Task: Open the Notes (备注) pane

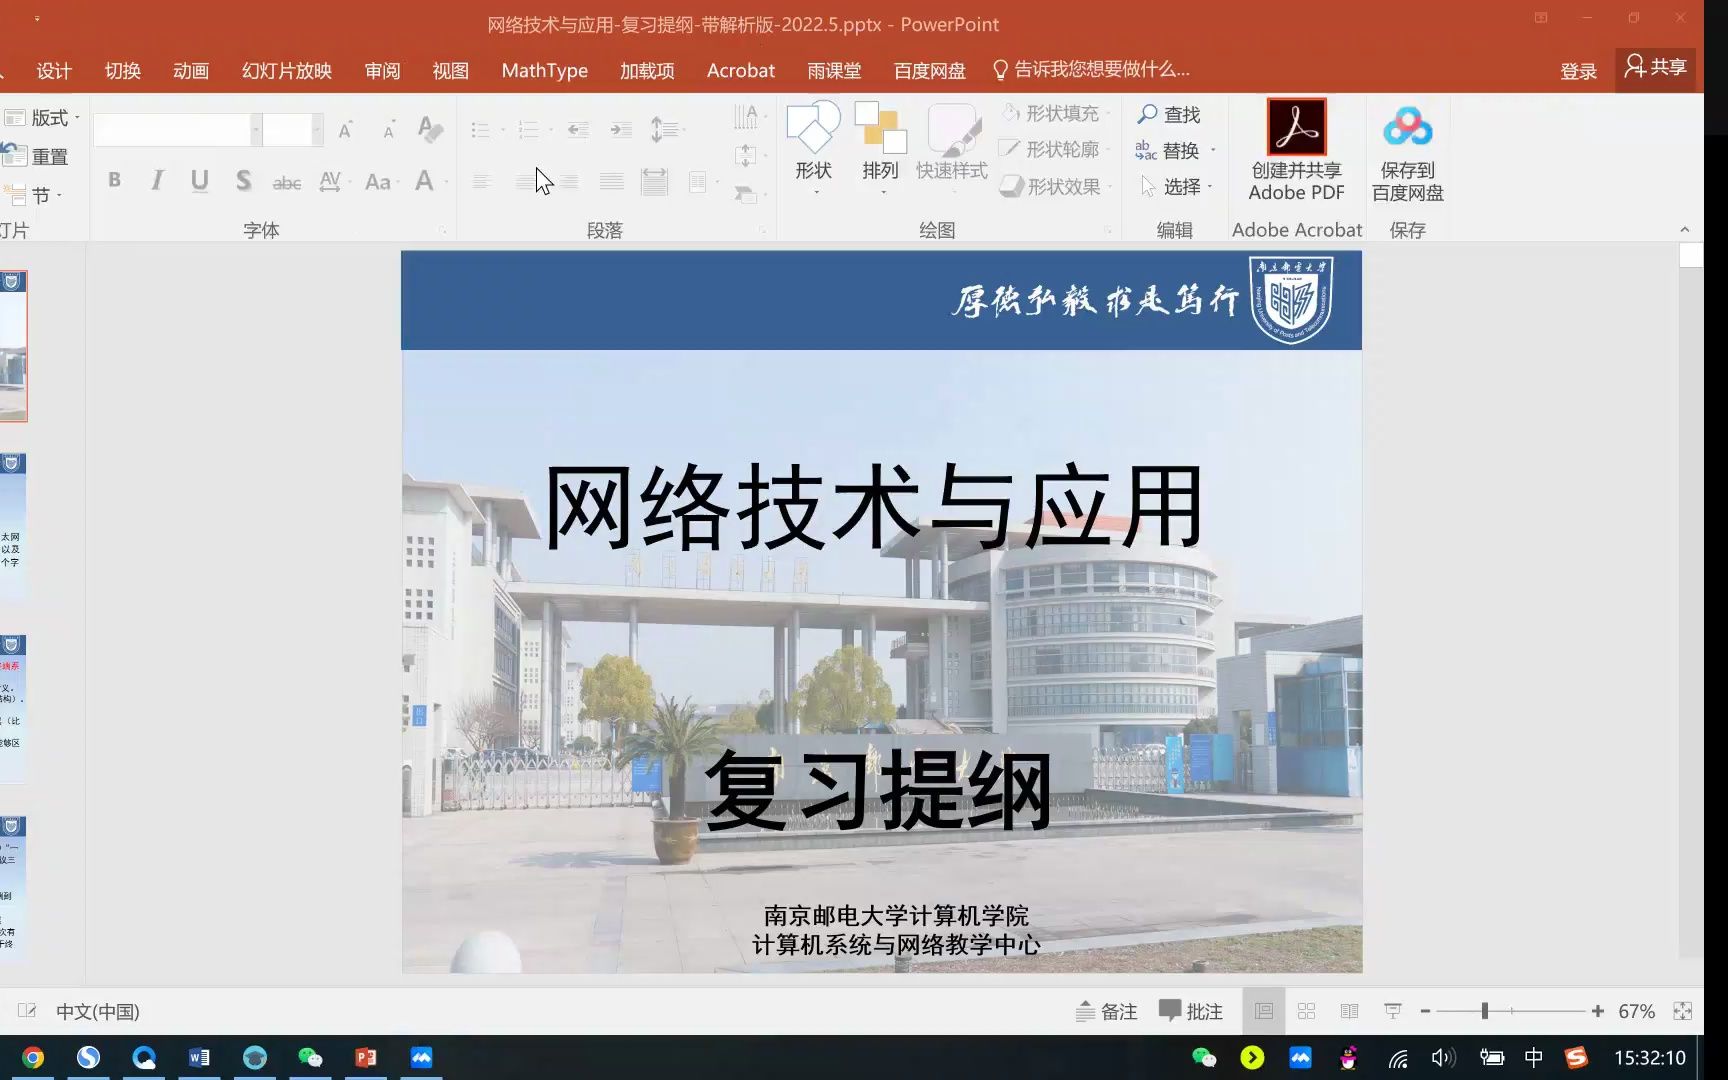Action: [1107, 1011]
